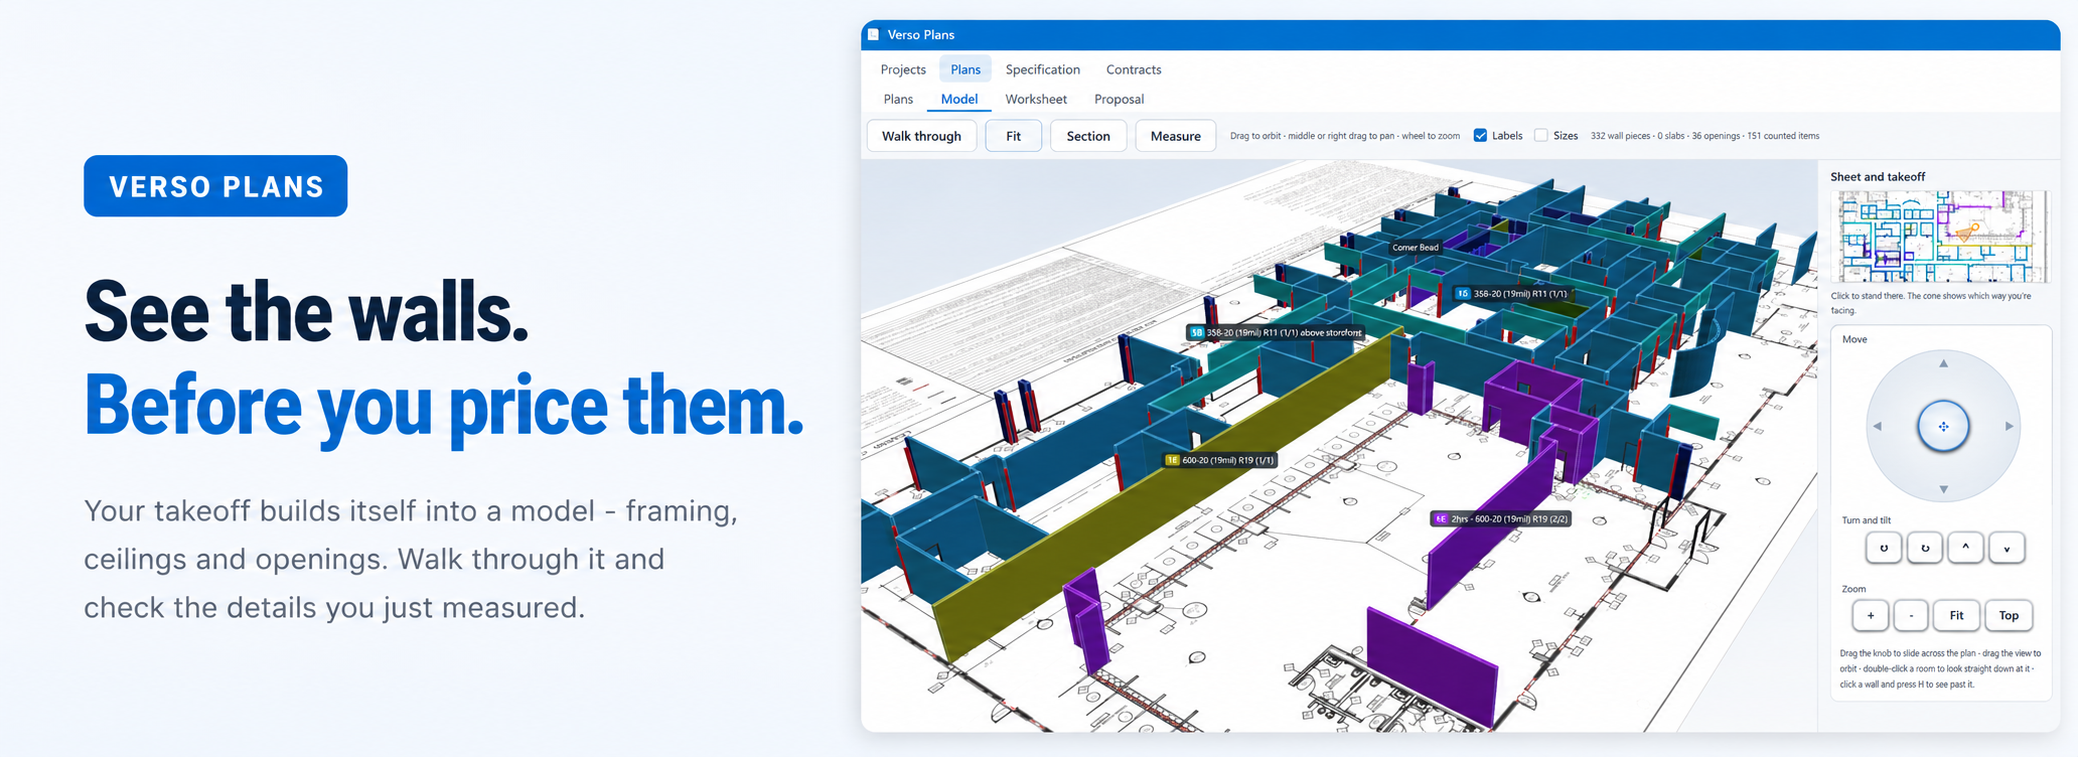Zoom in with the plus button
The height and width of the screenshot is (757, 2078).
1870,616
